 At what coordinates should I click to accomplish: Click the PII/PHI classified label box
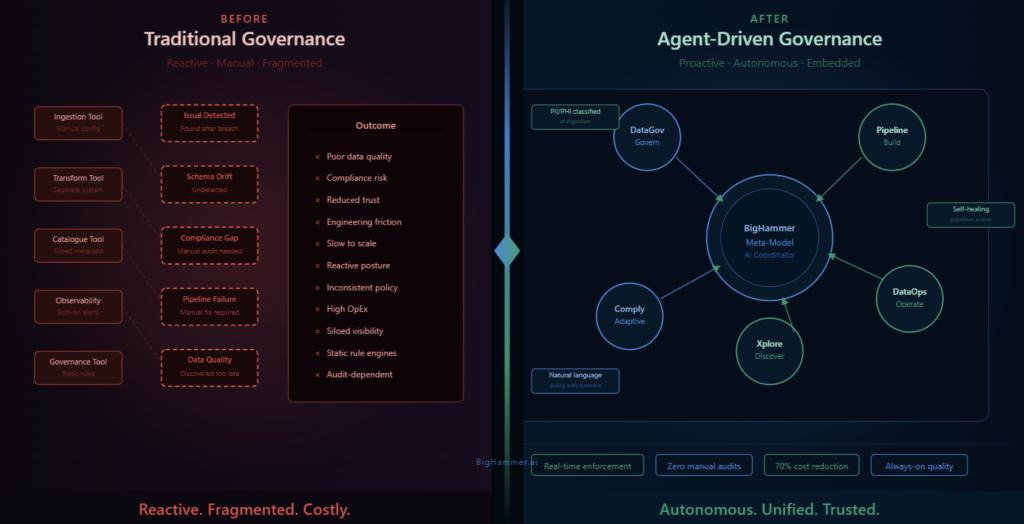tap(575, 116)
